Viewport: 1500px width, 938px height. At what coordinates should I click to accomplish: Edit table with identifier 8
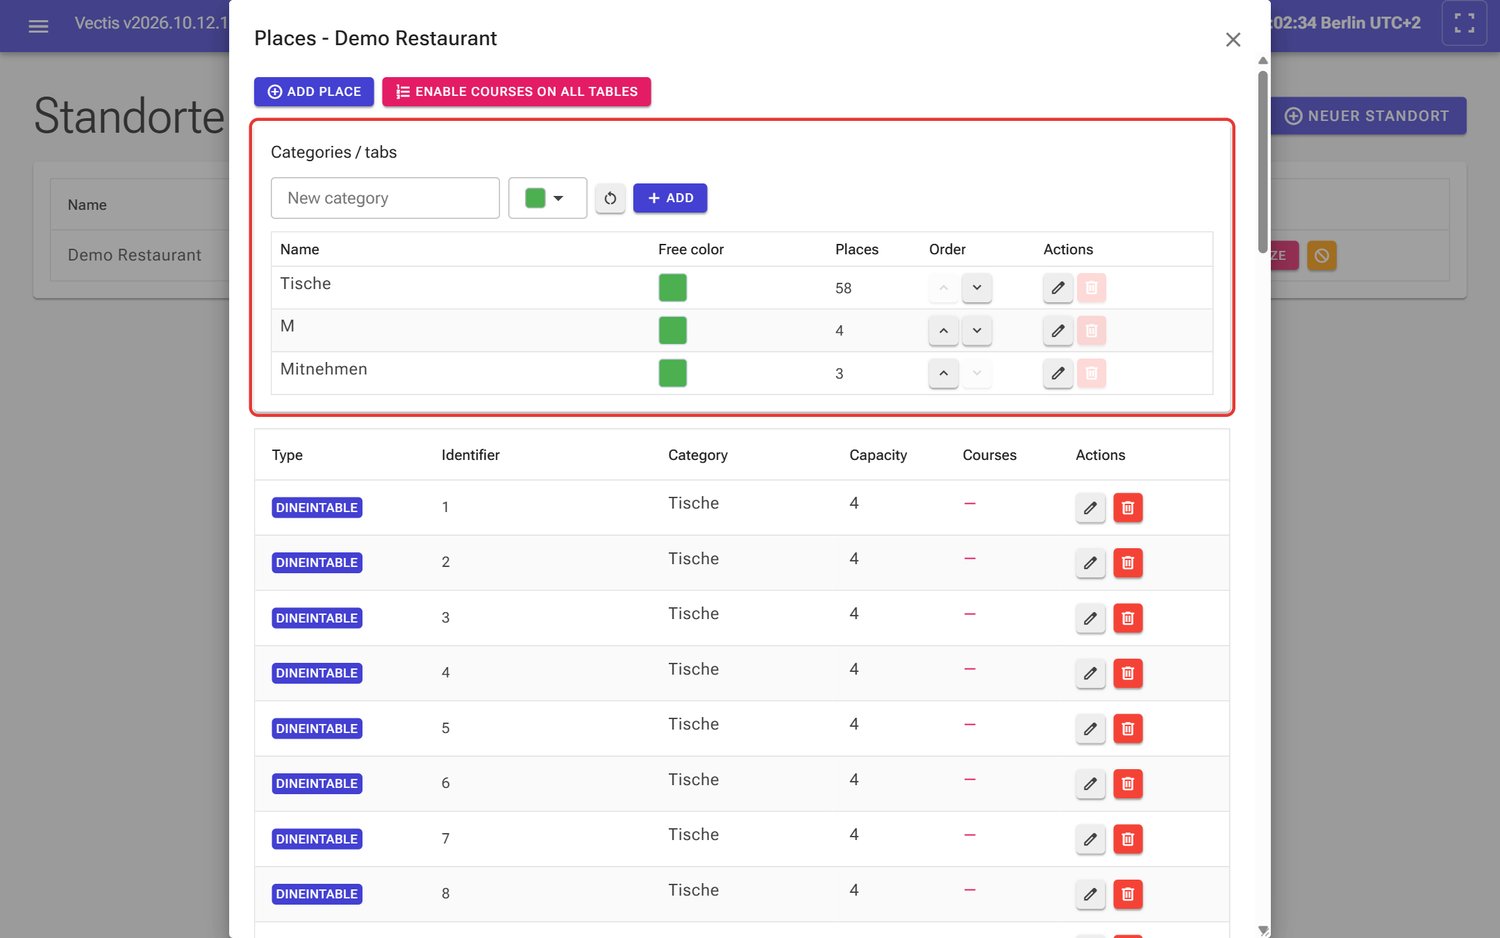(x=1091, y=894)
